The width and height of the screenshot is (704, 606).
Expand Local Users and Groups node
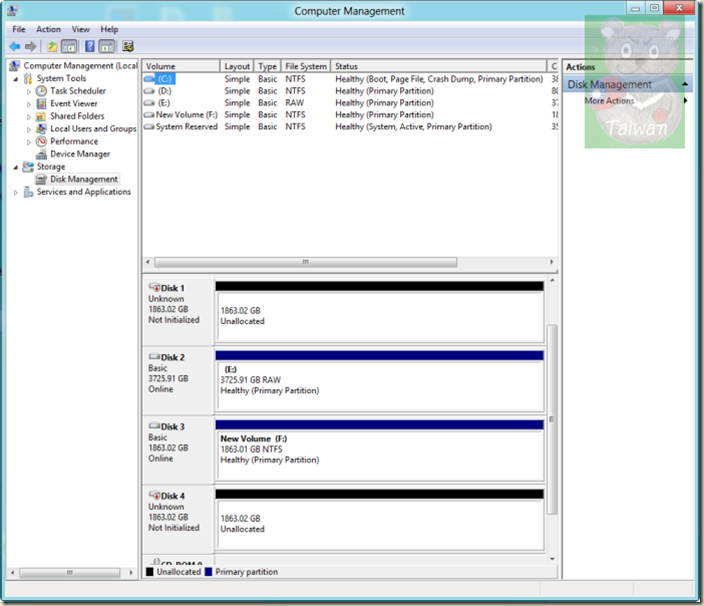[x=29, y=129]
